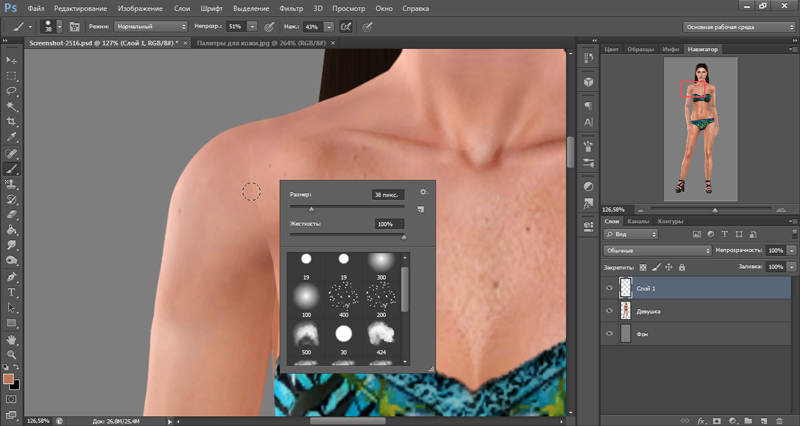Image resolution: width=800 pixels, height=426 pixels.
Task: Select the brush preset labeled 424
Action: [x=381, y=338]
